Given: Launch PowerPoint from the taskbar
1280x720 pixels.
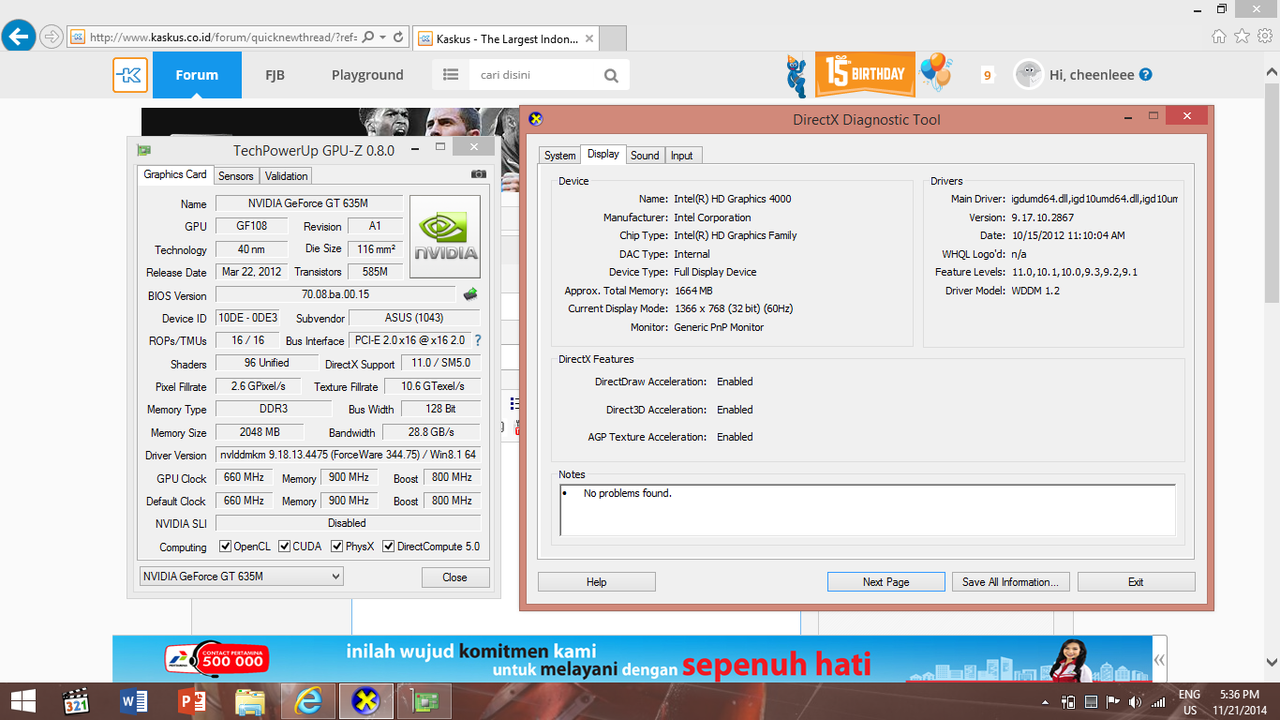Looking at the screenshot, I should tap(191, 701).
